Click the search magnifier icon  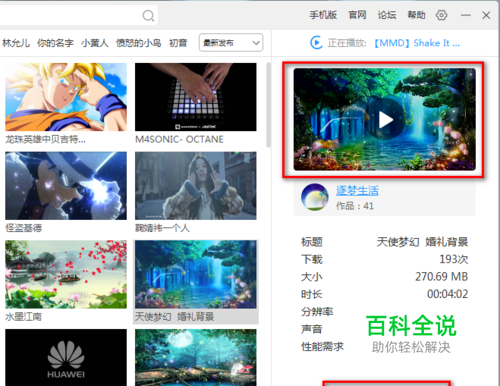tap(148, 15)
